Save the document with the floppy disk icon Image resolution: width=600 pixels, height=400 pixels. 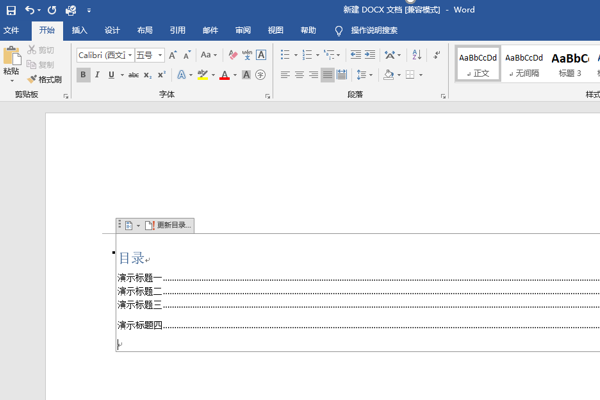click(x=11, y=10)
